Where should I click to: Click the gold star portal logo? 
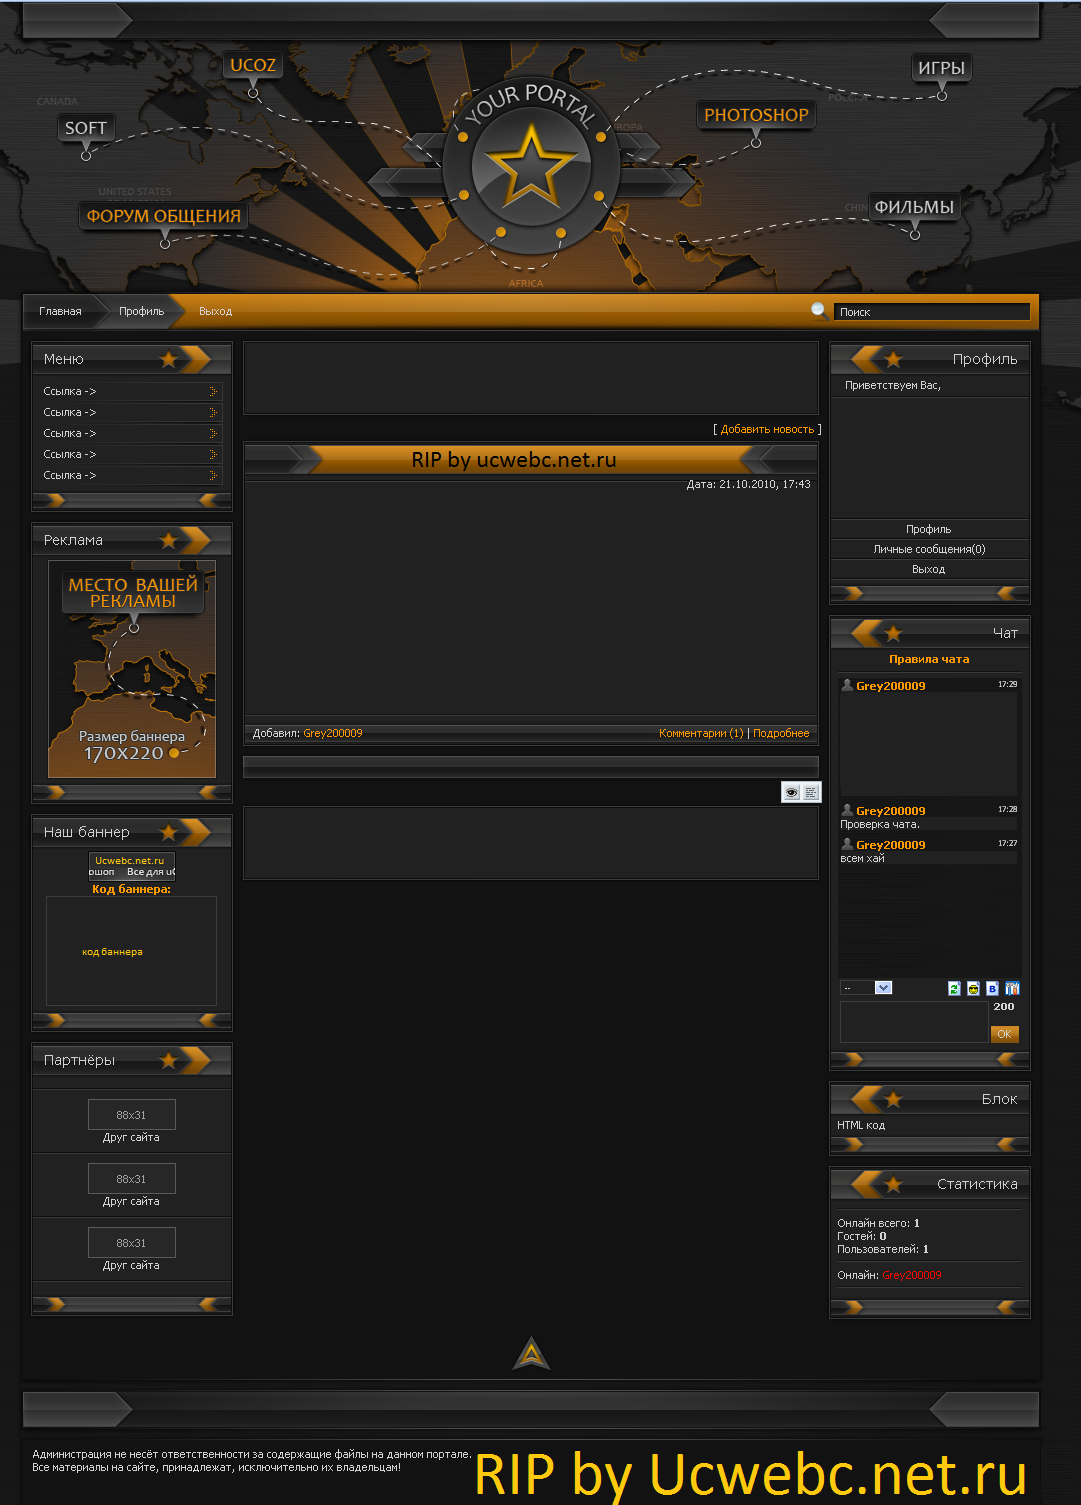tap(531, 166)
